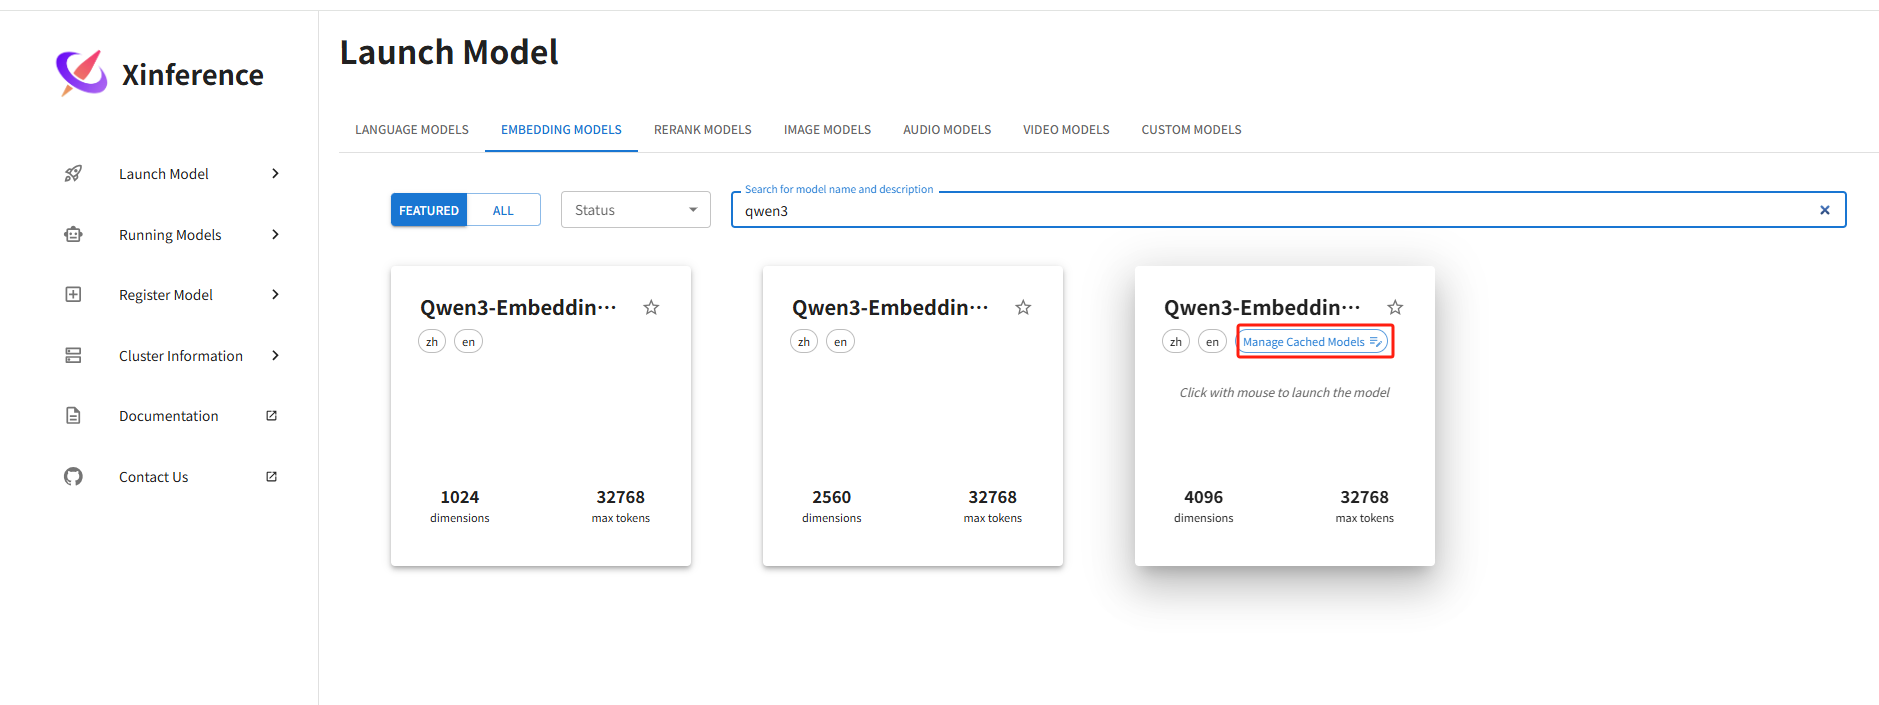1879x705 pixels.
Task: Click the external link icon of Contact Us
Action: (x=271, y=477)
